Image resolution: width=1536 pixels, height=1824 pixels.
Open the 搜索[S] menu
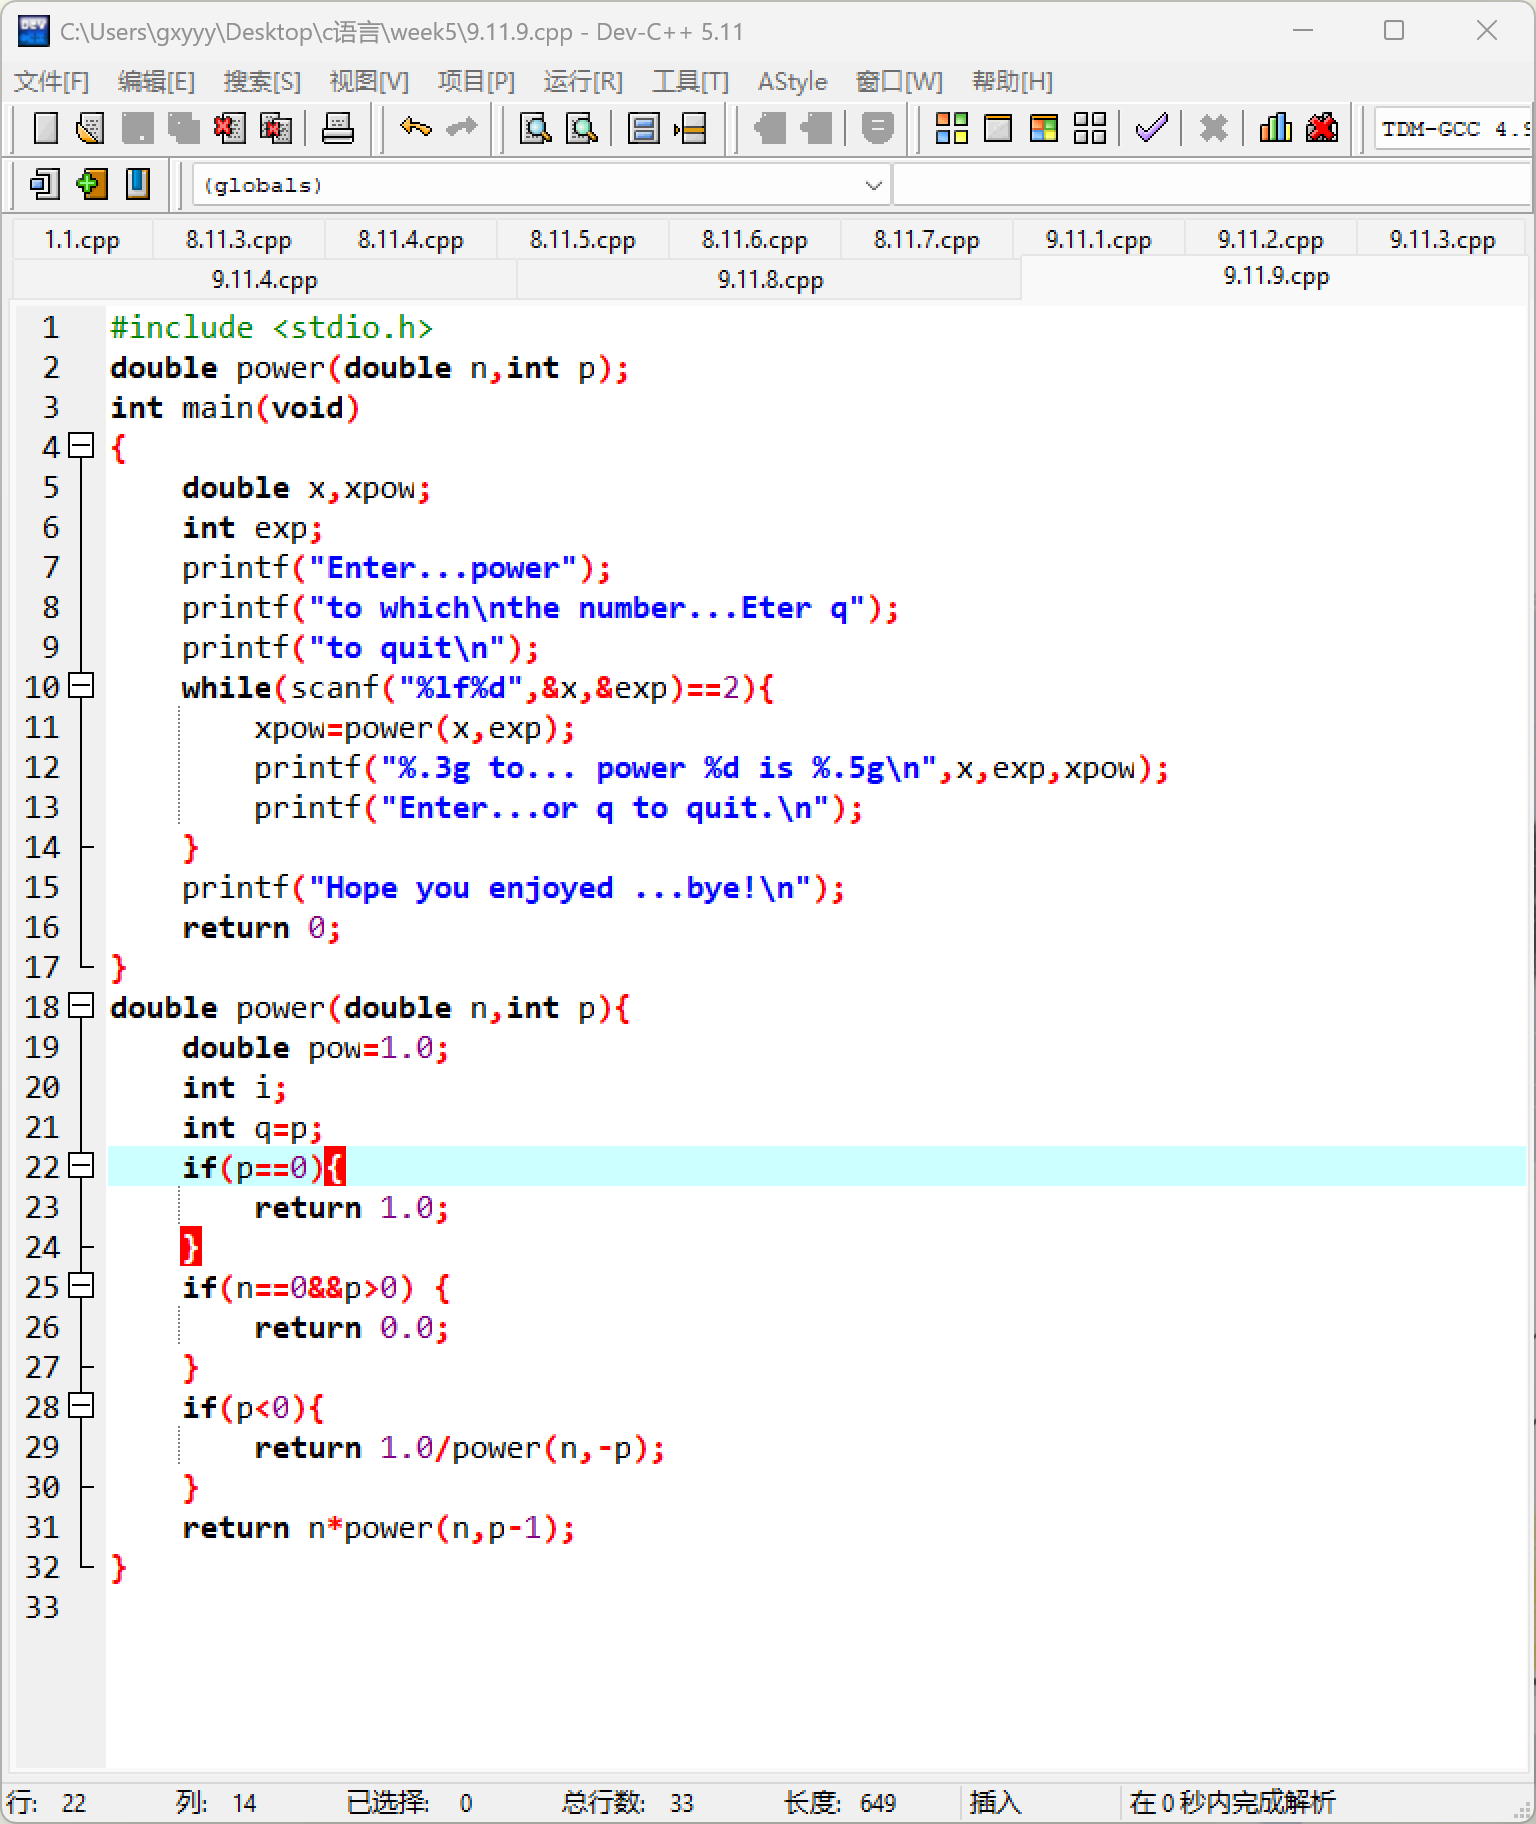tap(262, 81)
